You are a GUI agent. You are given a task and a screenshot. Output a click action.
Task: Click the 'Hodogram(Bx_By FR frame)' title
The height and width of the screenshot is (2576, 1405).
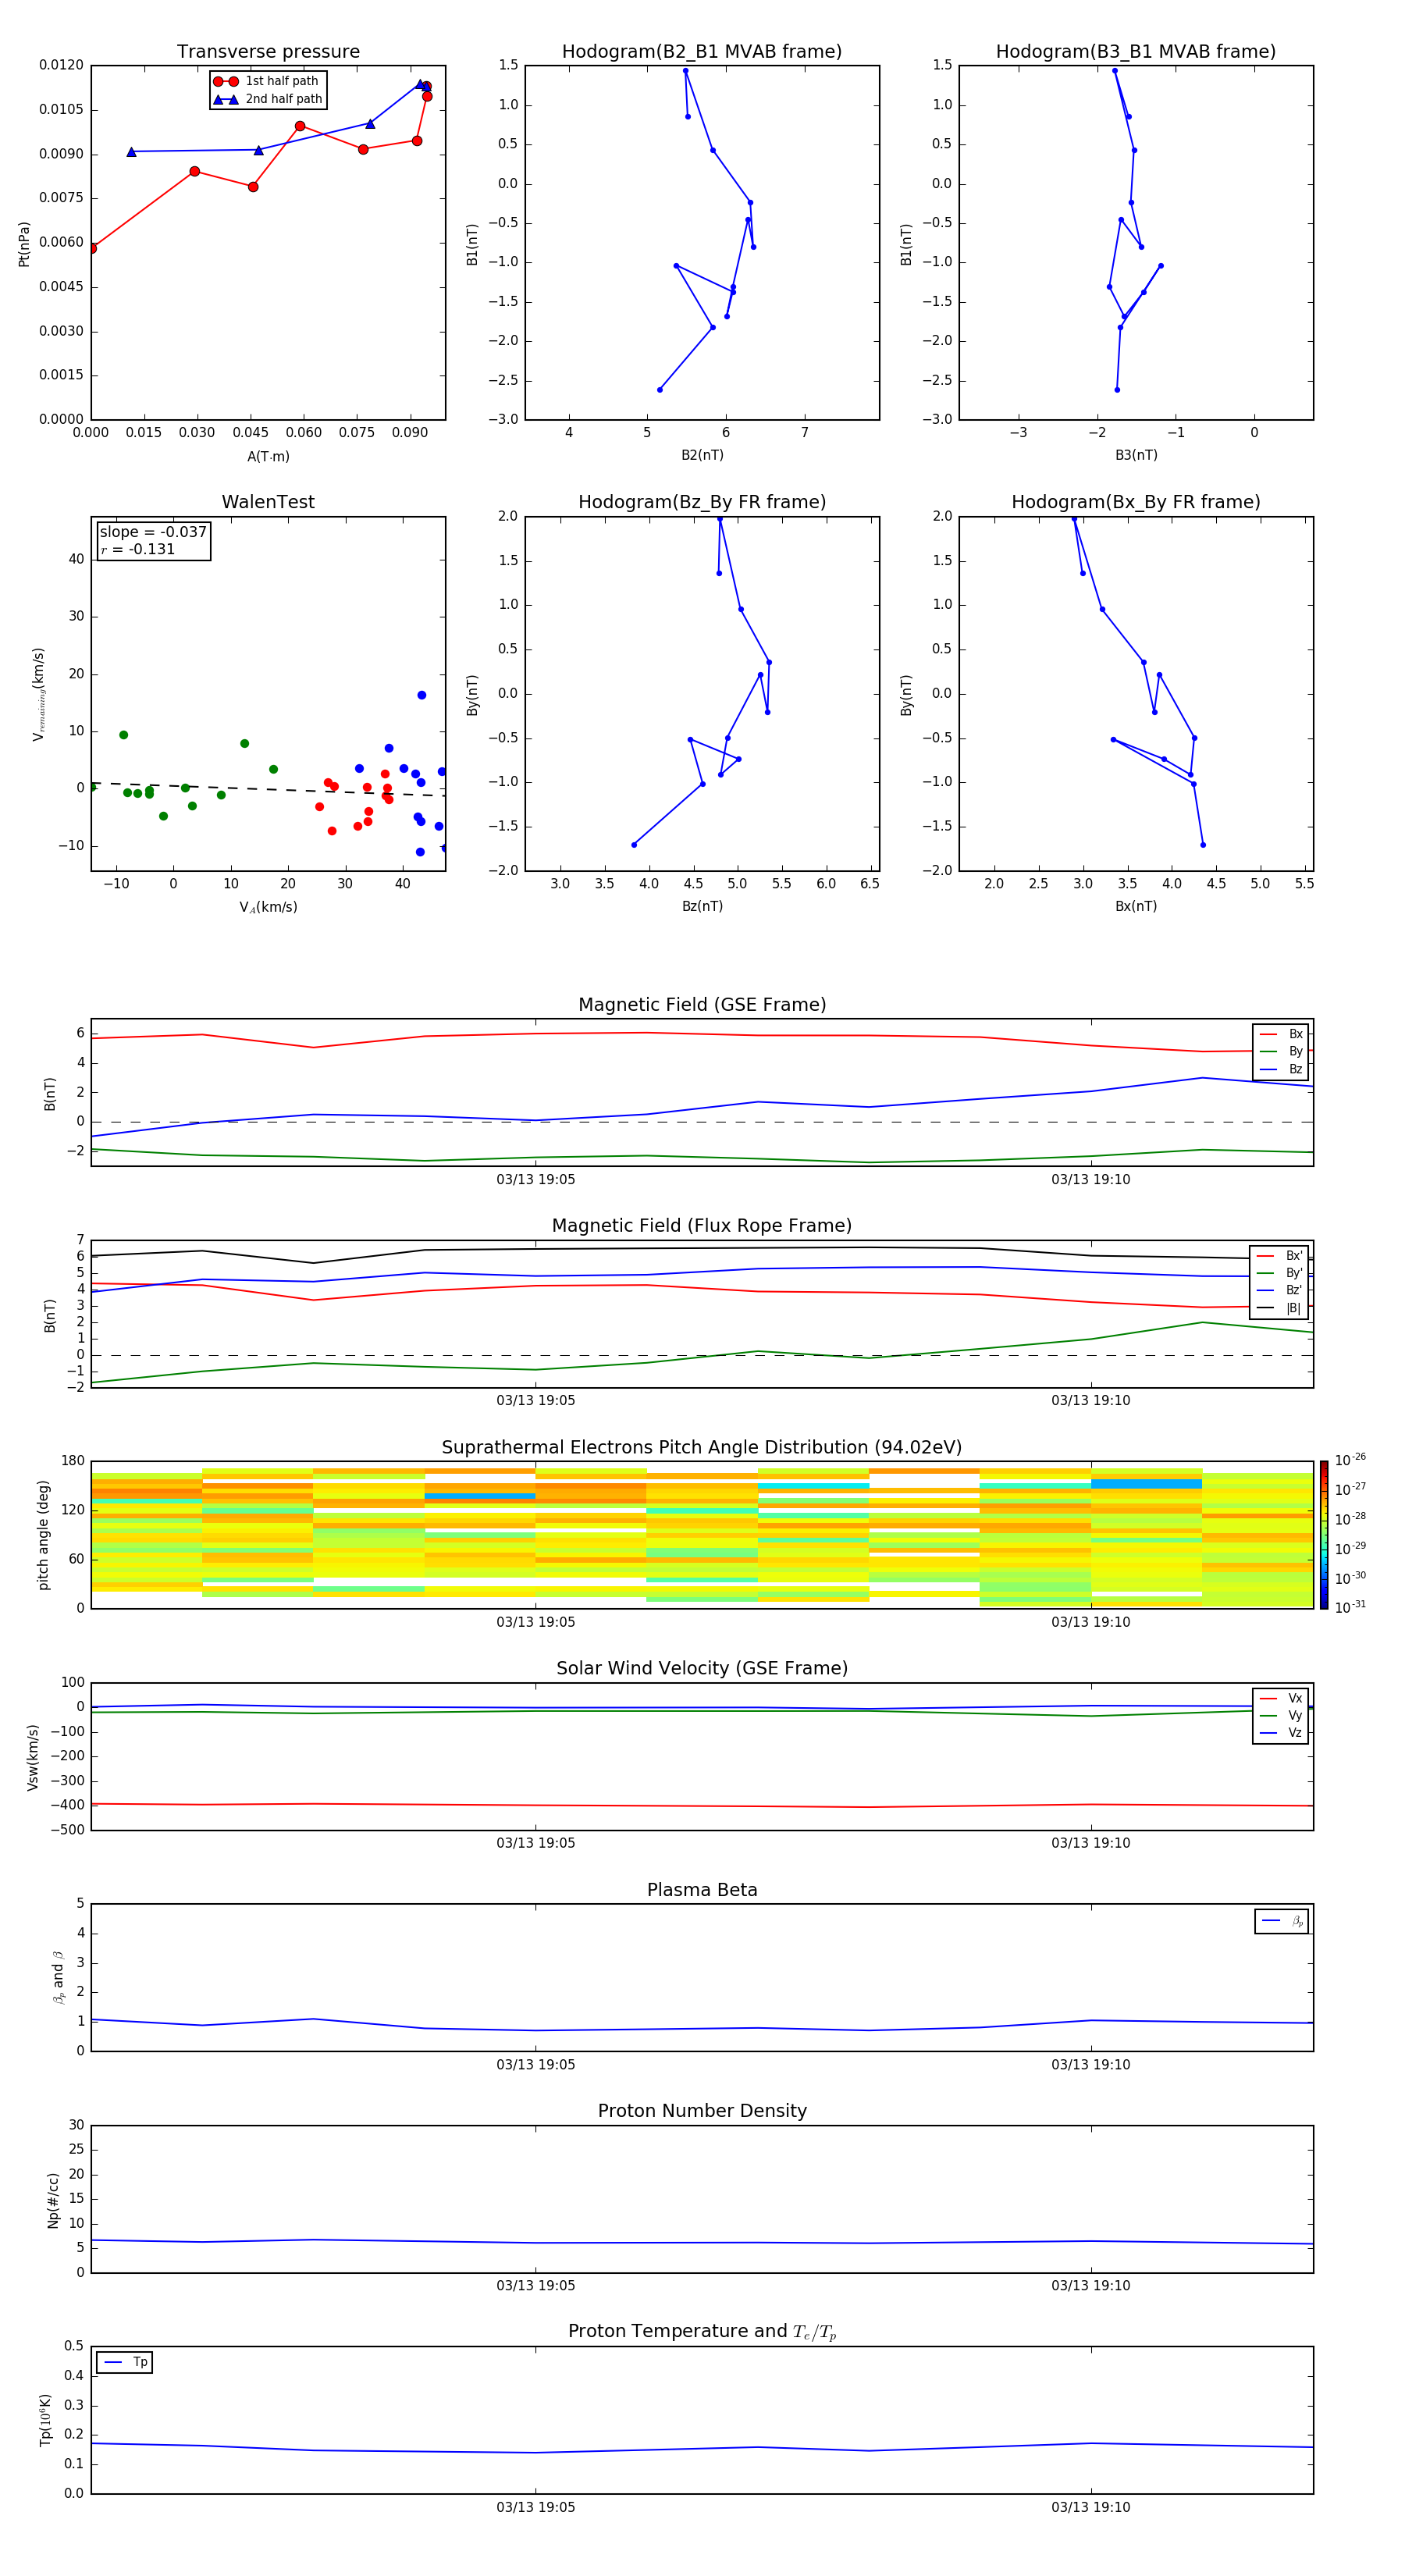(x=1136, y=502)
